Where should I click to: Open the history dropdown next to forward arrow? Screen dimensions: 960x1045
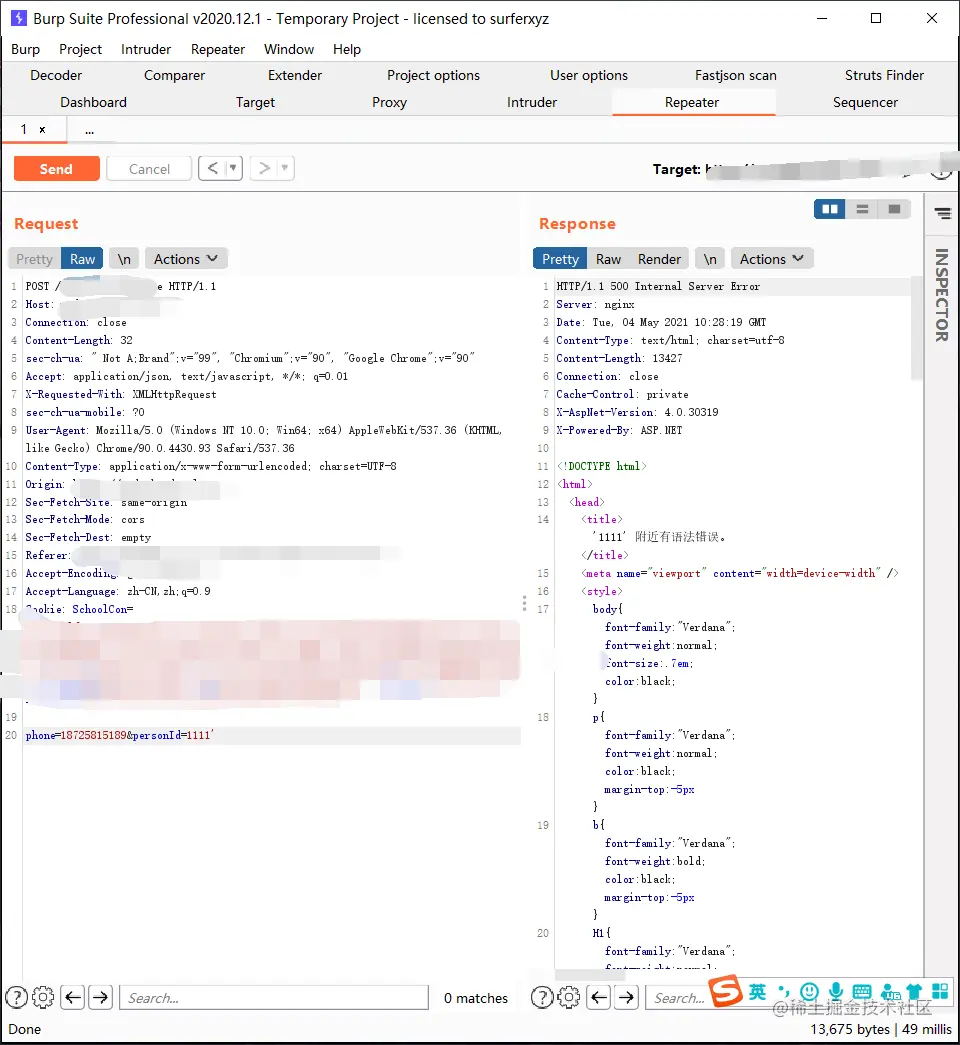pyautogui.click(x=285, y=168)
